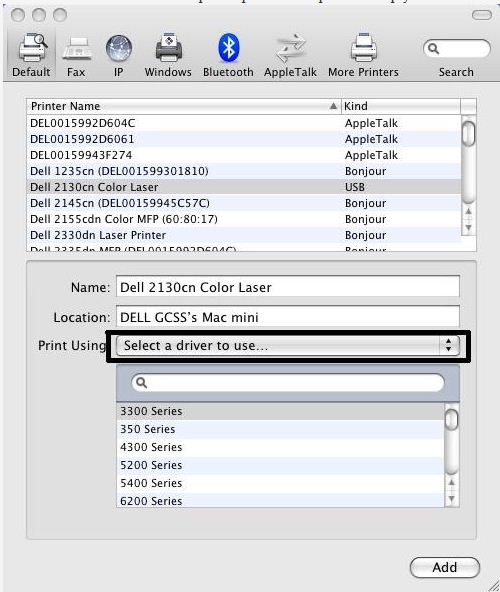Open More Printers toolbar icon
This screenshot has height=592, width=500.
coord(363,54)
